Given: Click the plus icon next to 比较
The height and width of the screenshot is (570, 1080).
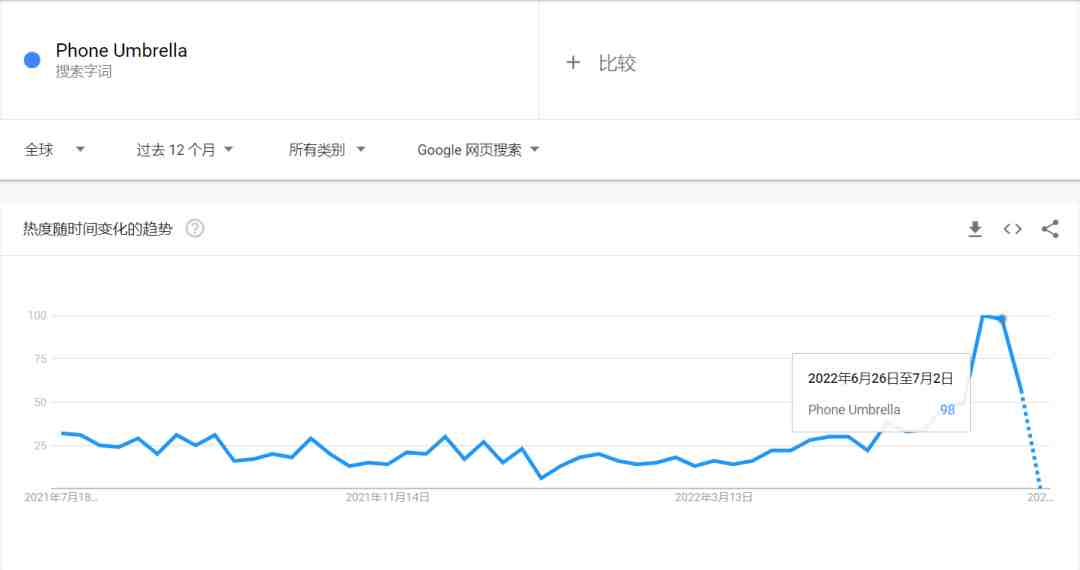Looking at the screenshot, I should coord(572,63).
